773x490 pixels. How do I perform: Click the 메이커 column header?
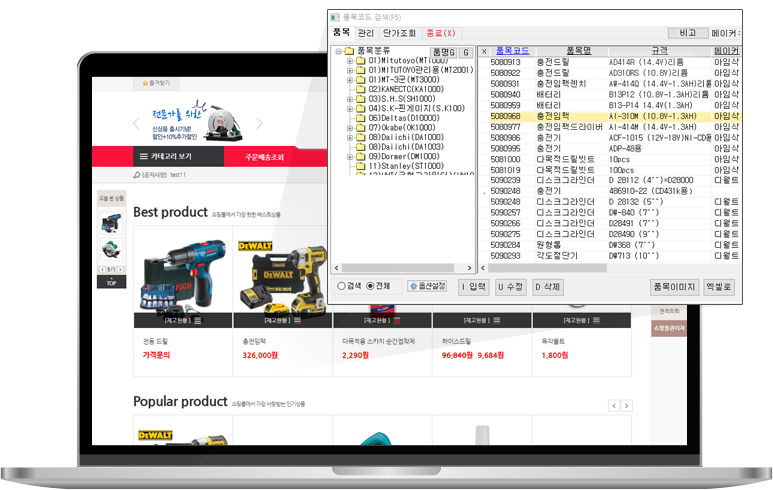727,51
